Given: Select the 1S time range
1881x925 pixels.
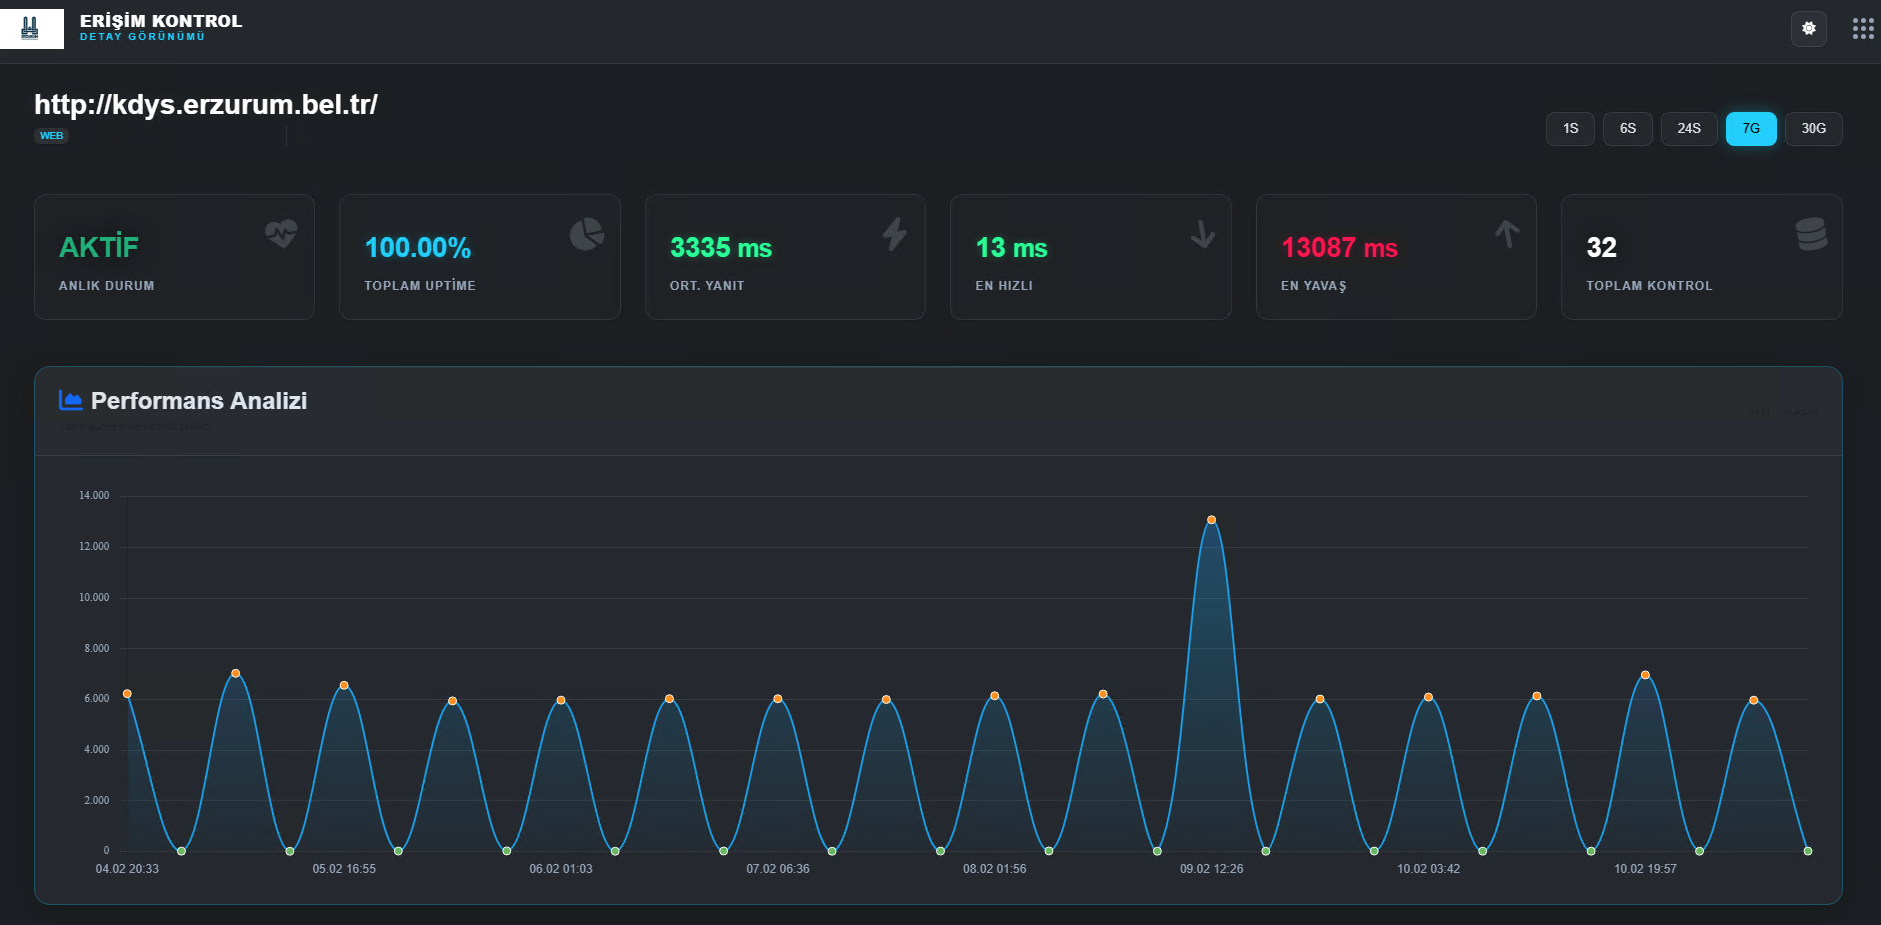Looking at the screenshot, I should click(x=1570, y=129).
